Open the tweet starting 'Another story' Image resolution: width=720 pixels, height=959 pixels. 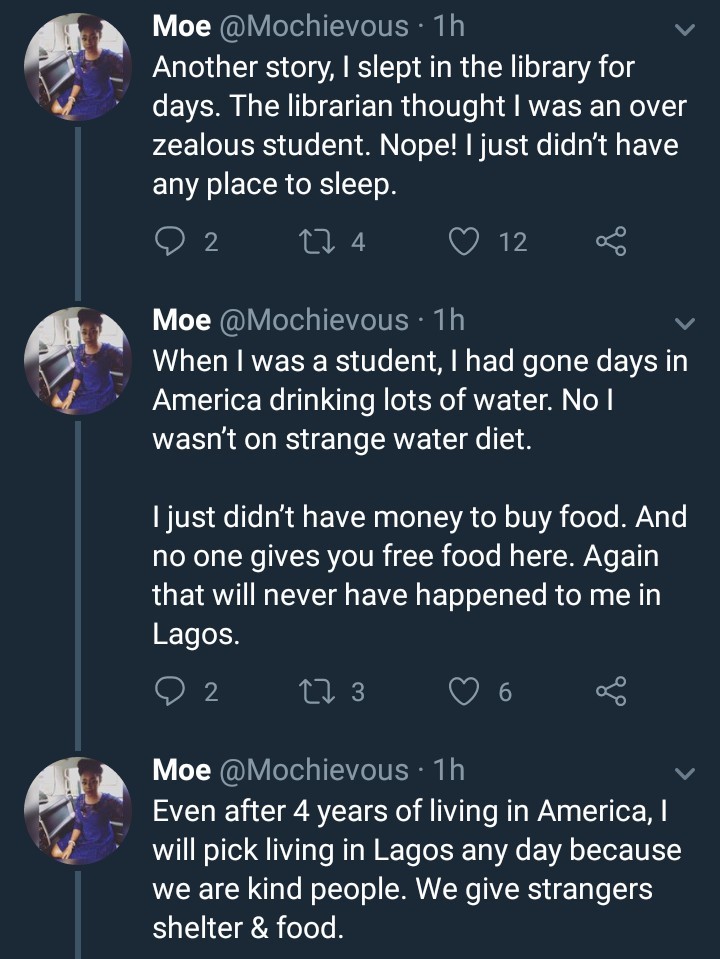(x=414, y=126)
